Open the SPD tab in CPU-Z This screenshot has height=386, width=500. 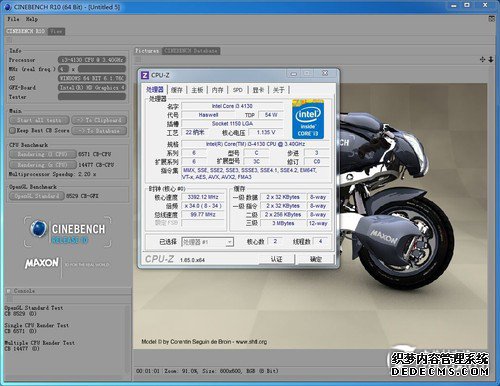pyautogui.click(x=238, y=90)
